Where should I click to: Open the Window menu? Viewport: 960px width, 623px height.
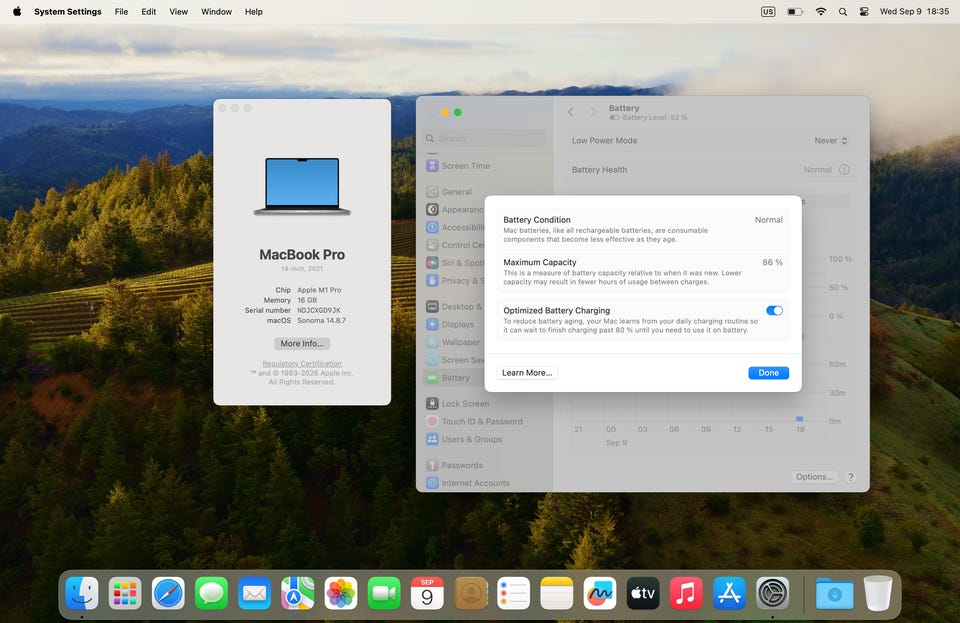(x=216, y=12)
